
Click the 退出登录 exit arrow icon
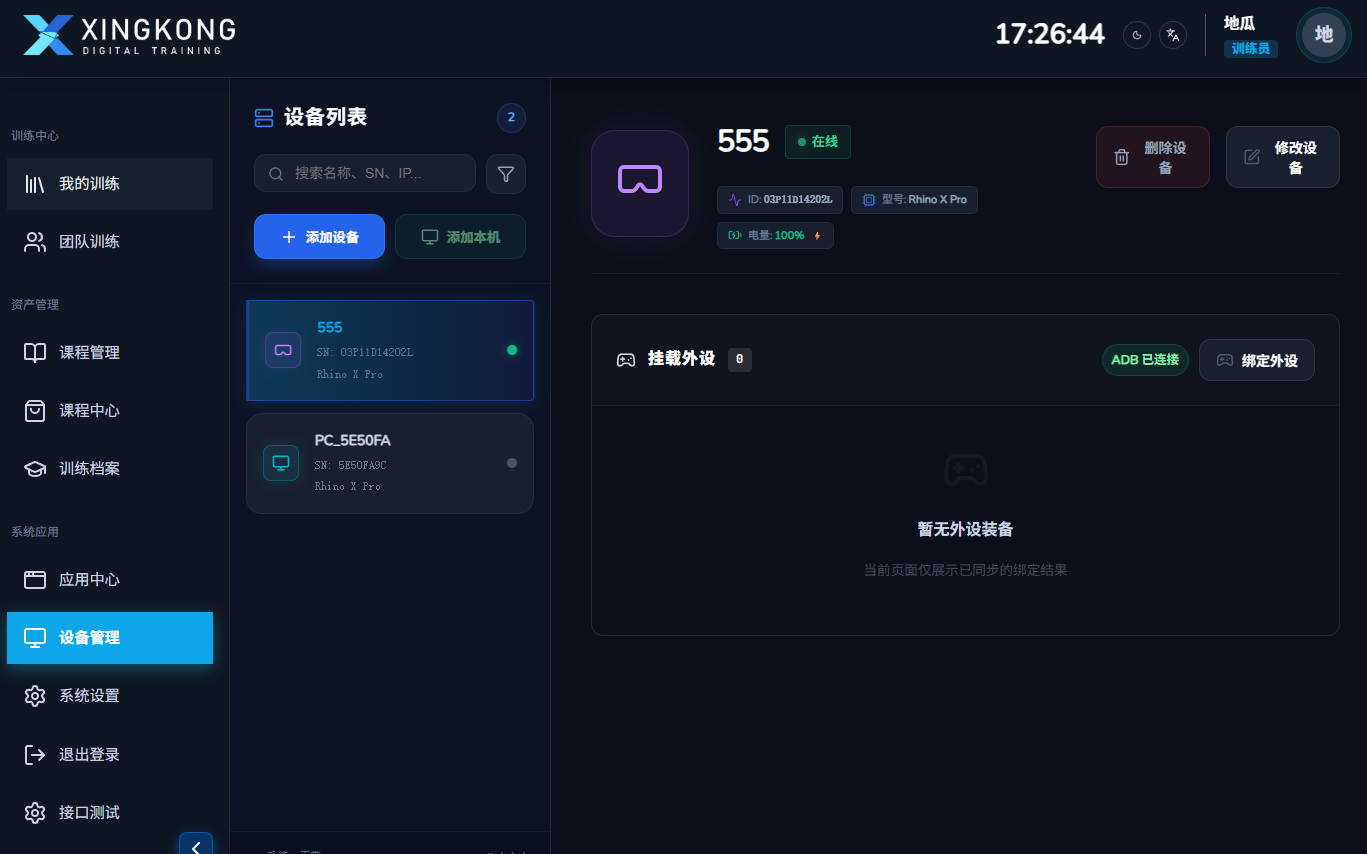click(35, 755)
